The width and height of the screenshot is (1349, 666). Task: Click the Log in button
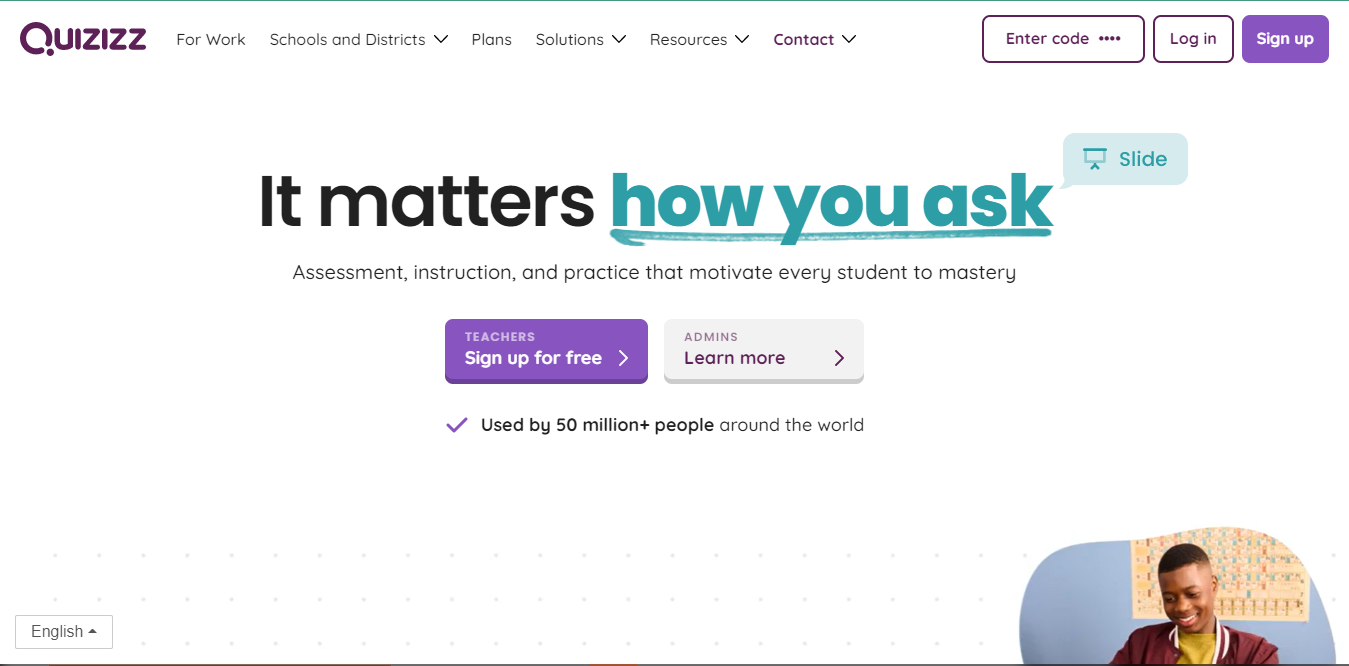pos(1192,38)
